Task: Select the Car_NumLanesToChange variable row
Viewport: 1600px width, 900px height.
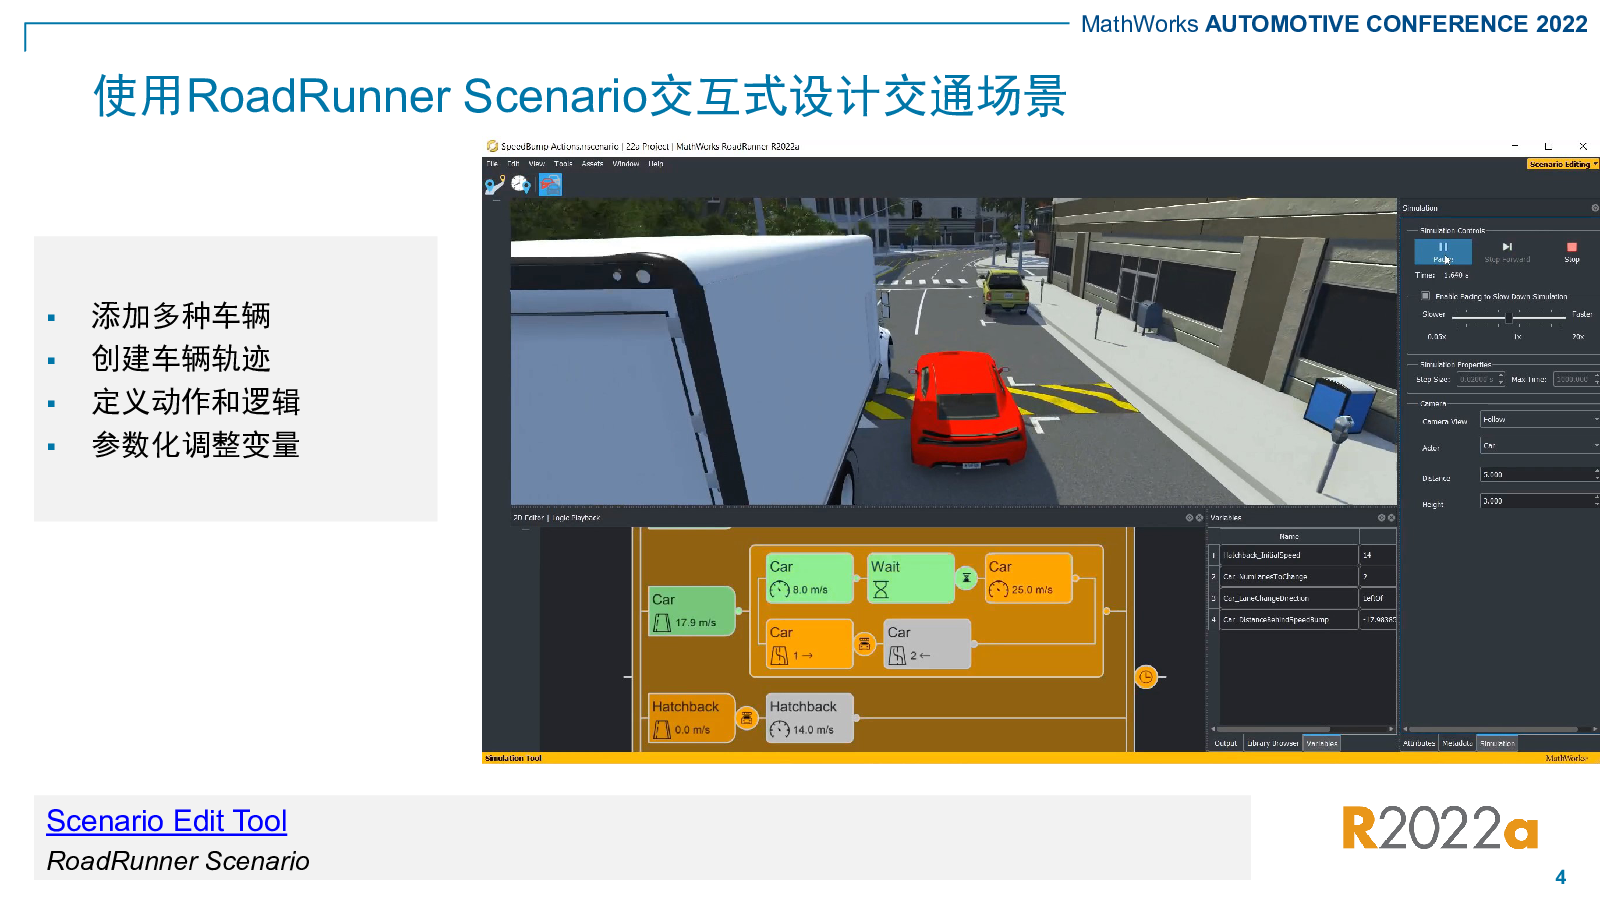Action: click(1302, 577)
